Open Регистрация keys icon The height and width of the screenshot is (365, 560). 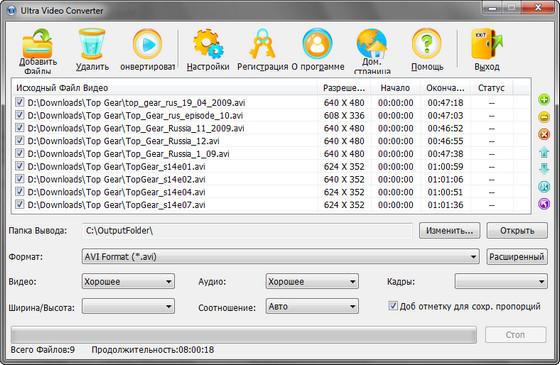click(x=262, y=44)
